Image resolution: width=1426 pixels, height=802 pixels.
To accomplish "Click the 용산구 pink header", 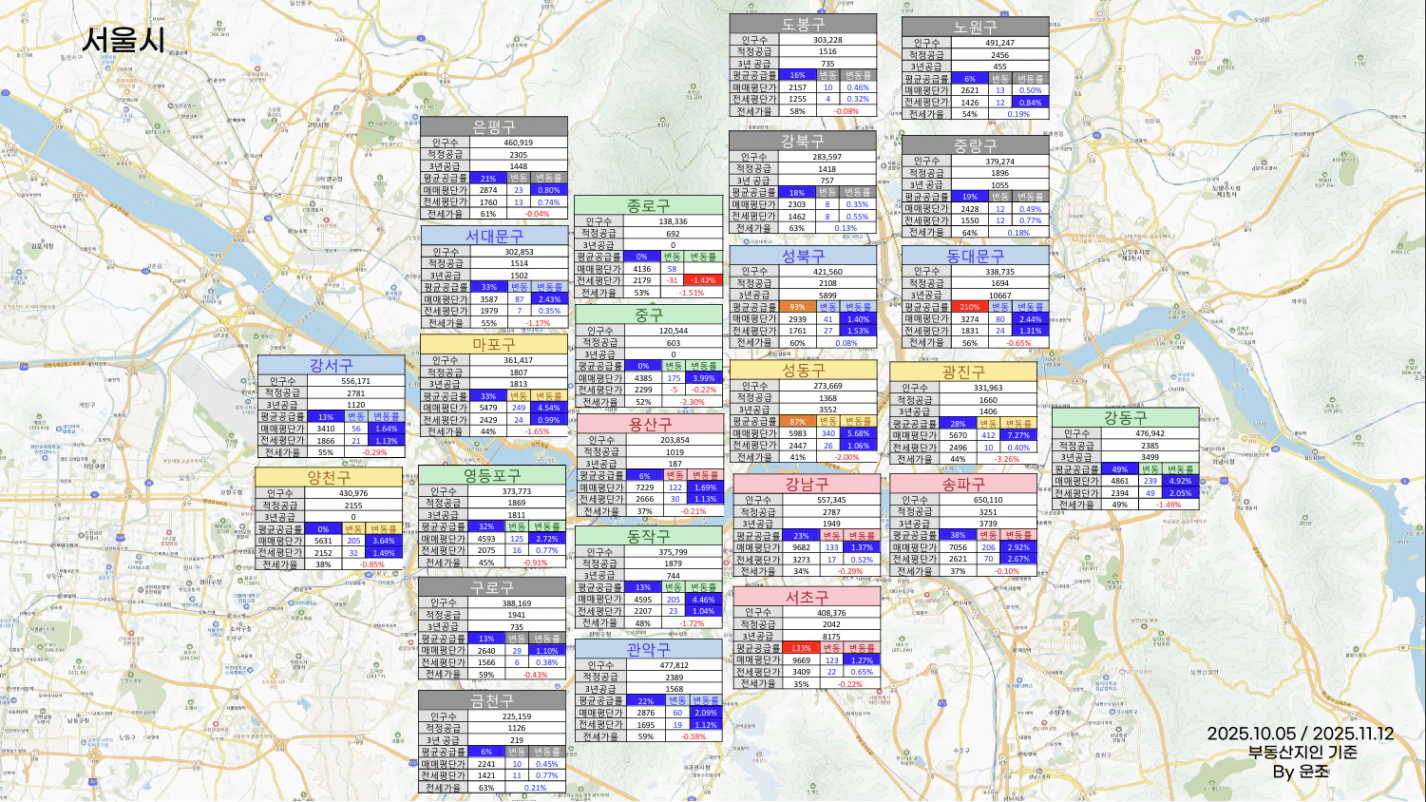I will (x=649, y=424).
